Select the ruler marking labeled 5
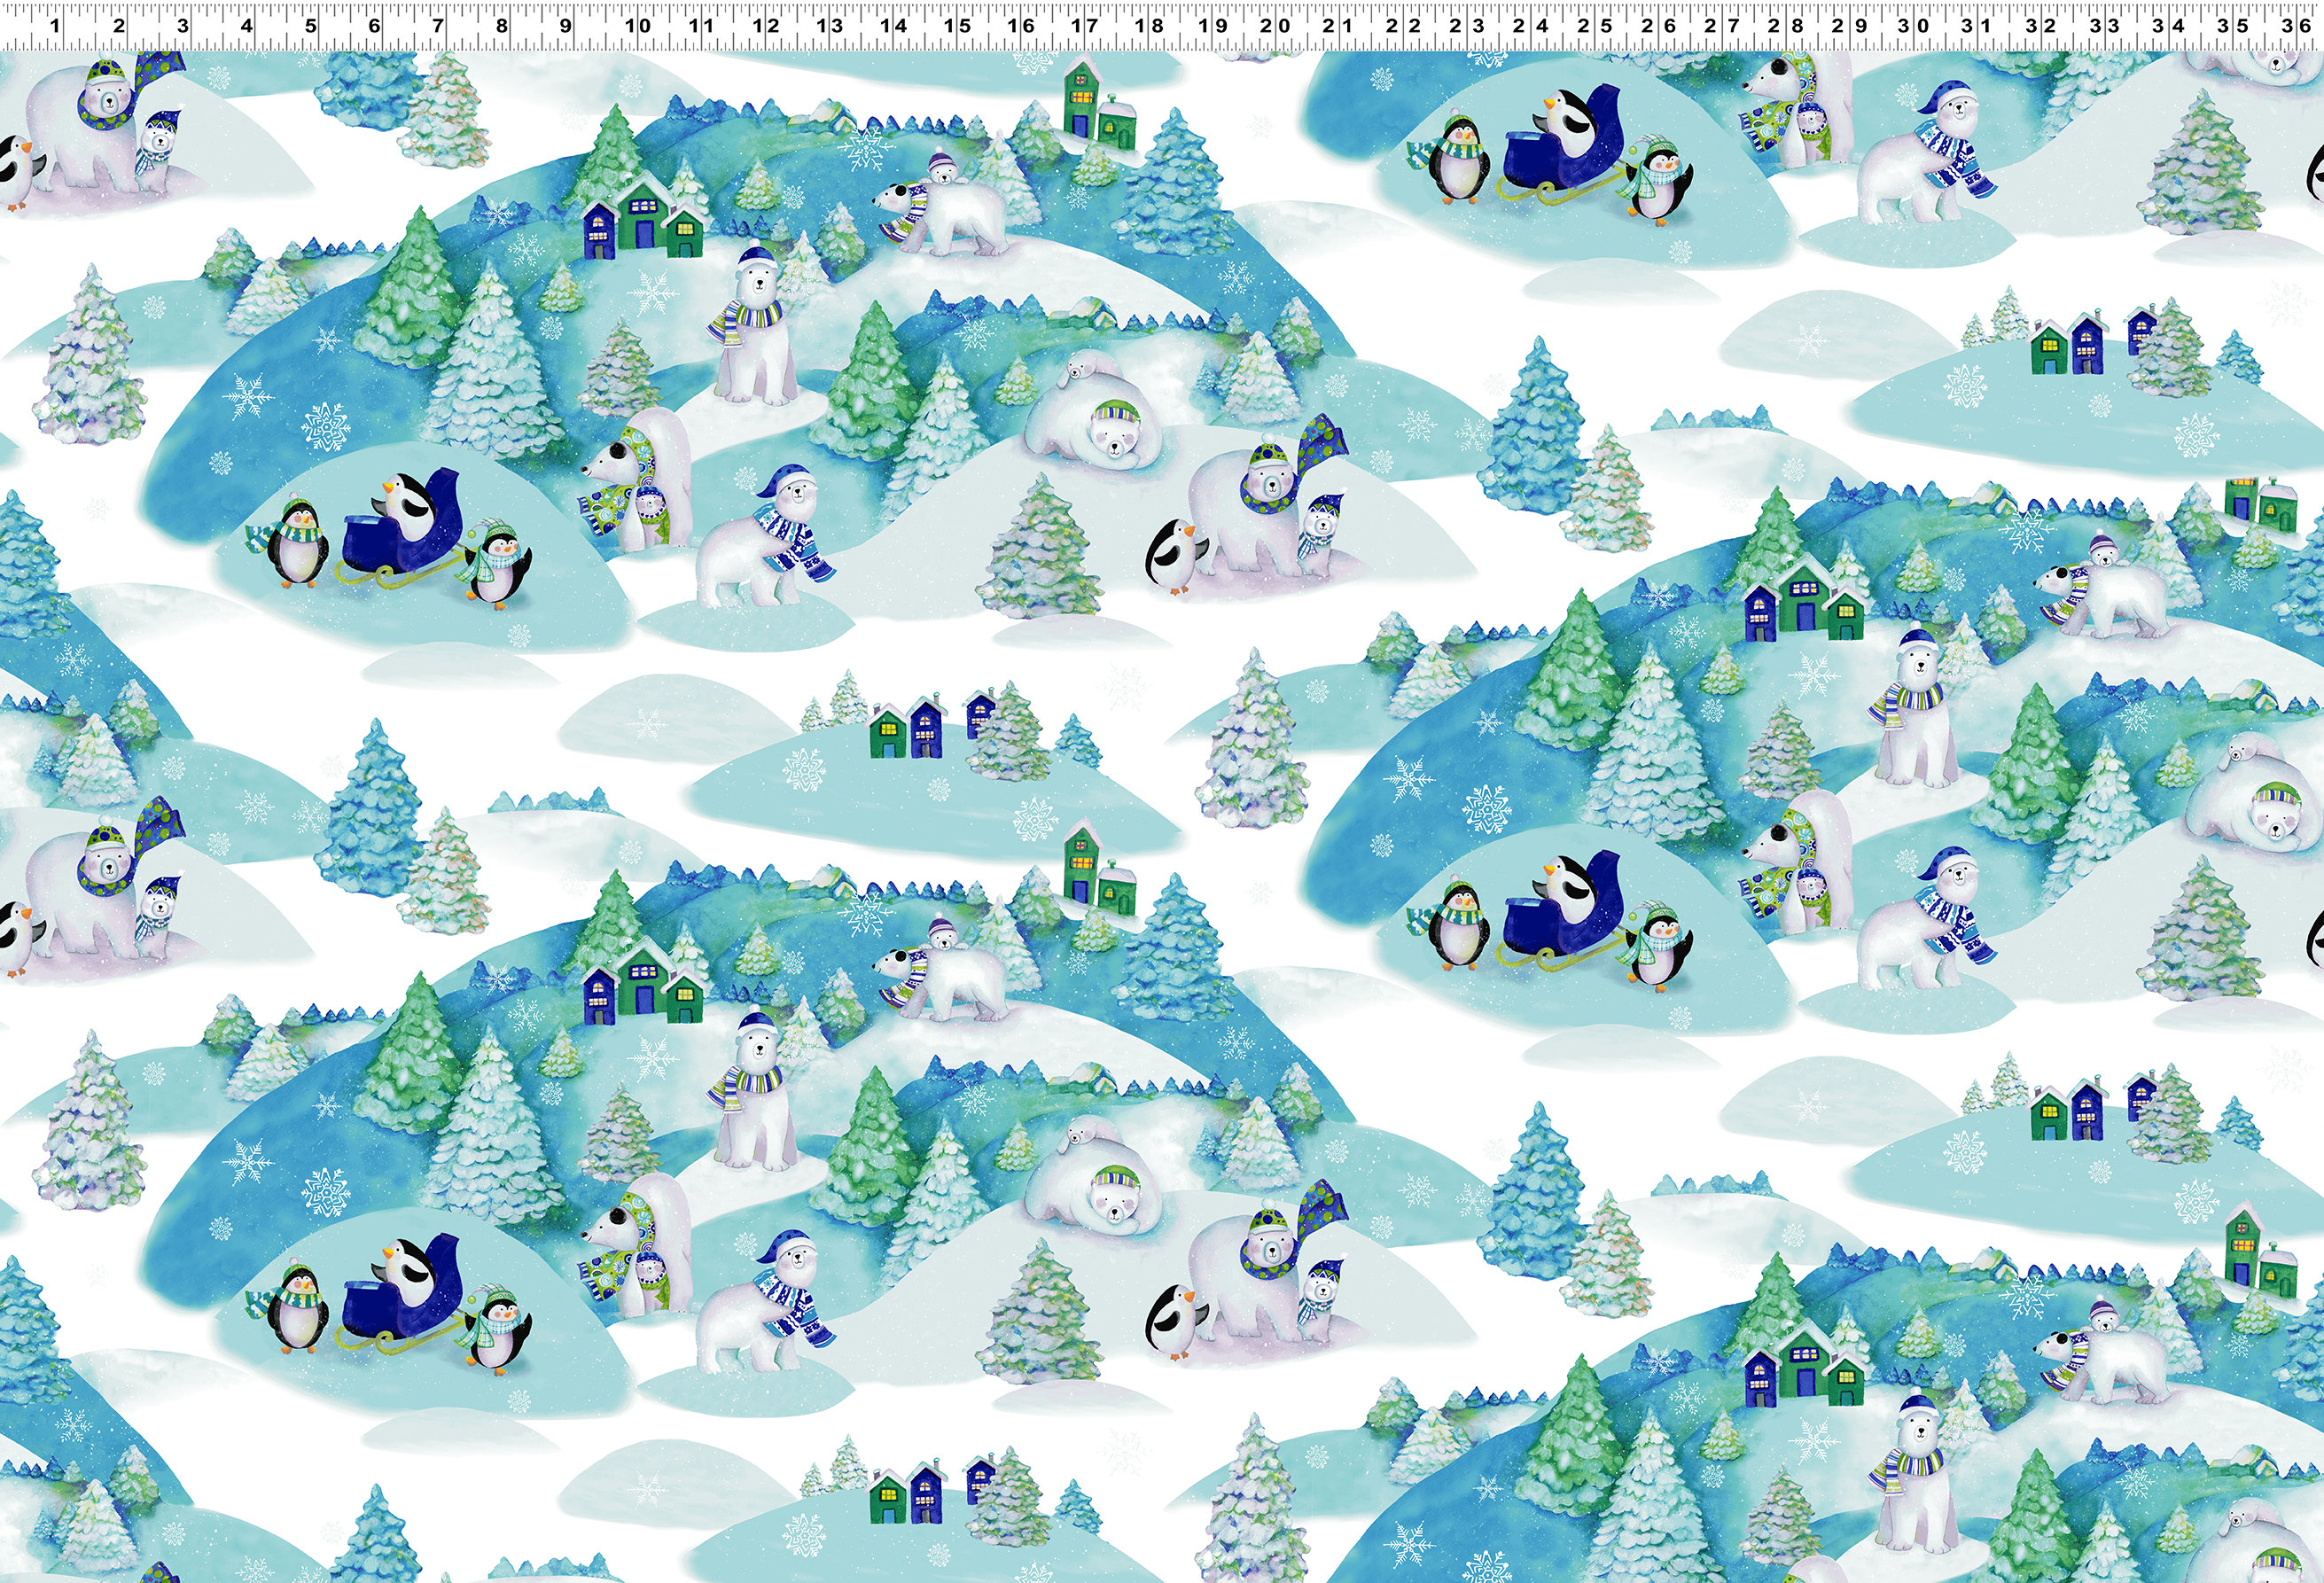The height and width of the screenshot is (1583, 2324). tap(310, 26)
